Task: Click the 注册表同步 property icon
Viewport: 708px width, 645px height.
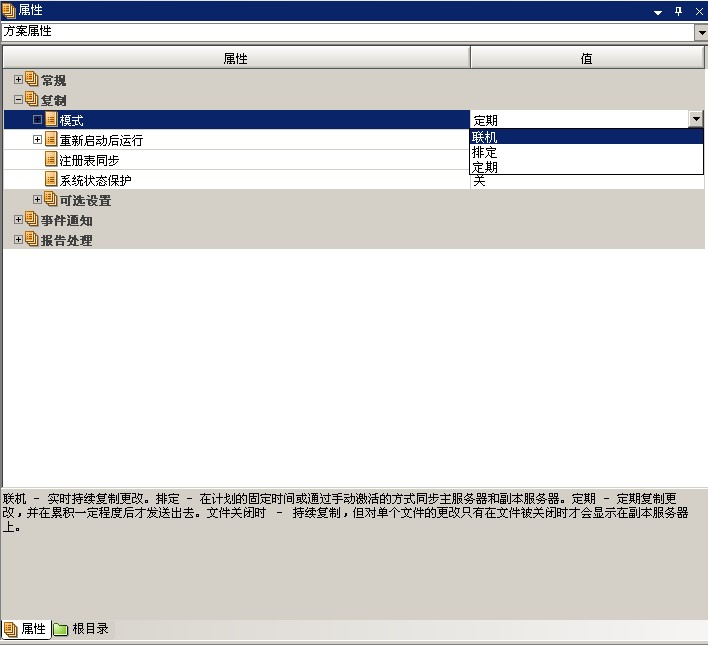Action: point(51,160)
